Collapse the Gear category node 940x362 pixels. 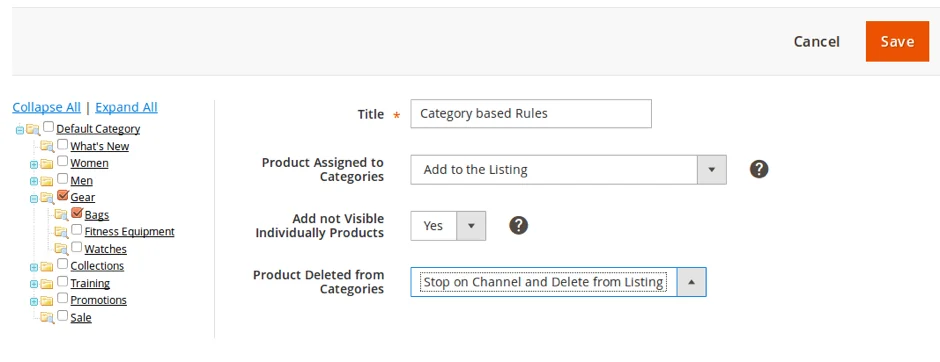pyautogui.click(x=34, y=198)
